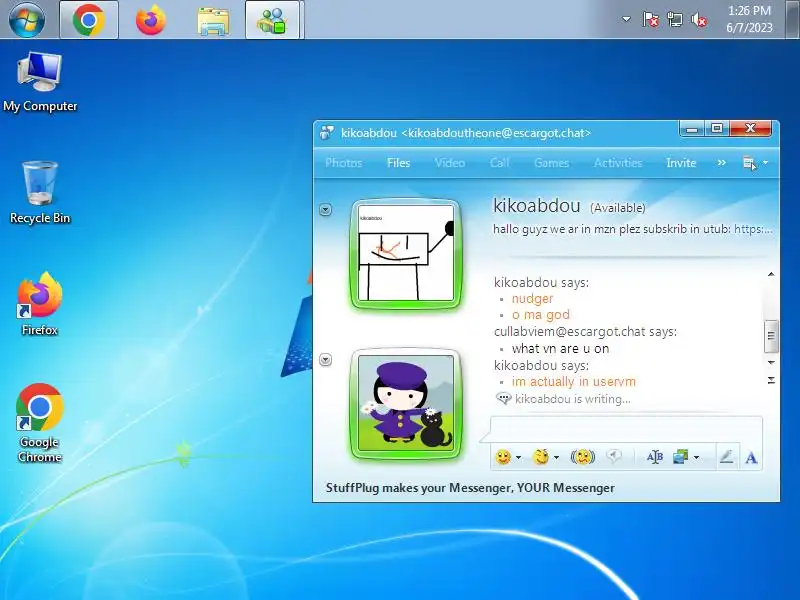800x600 pixels.
Task: Click the message input box
Action: pos(626,430)
